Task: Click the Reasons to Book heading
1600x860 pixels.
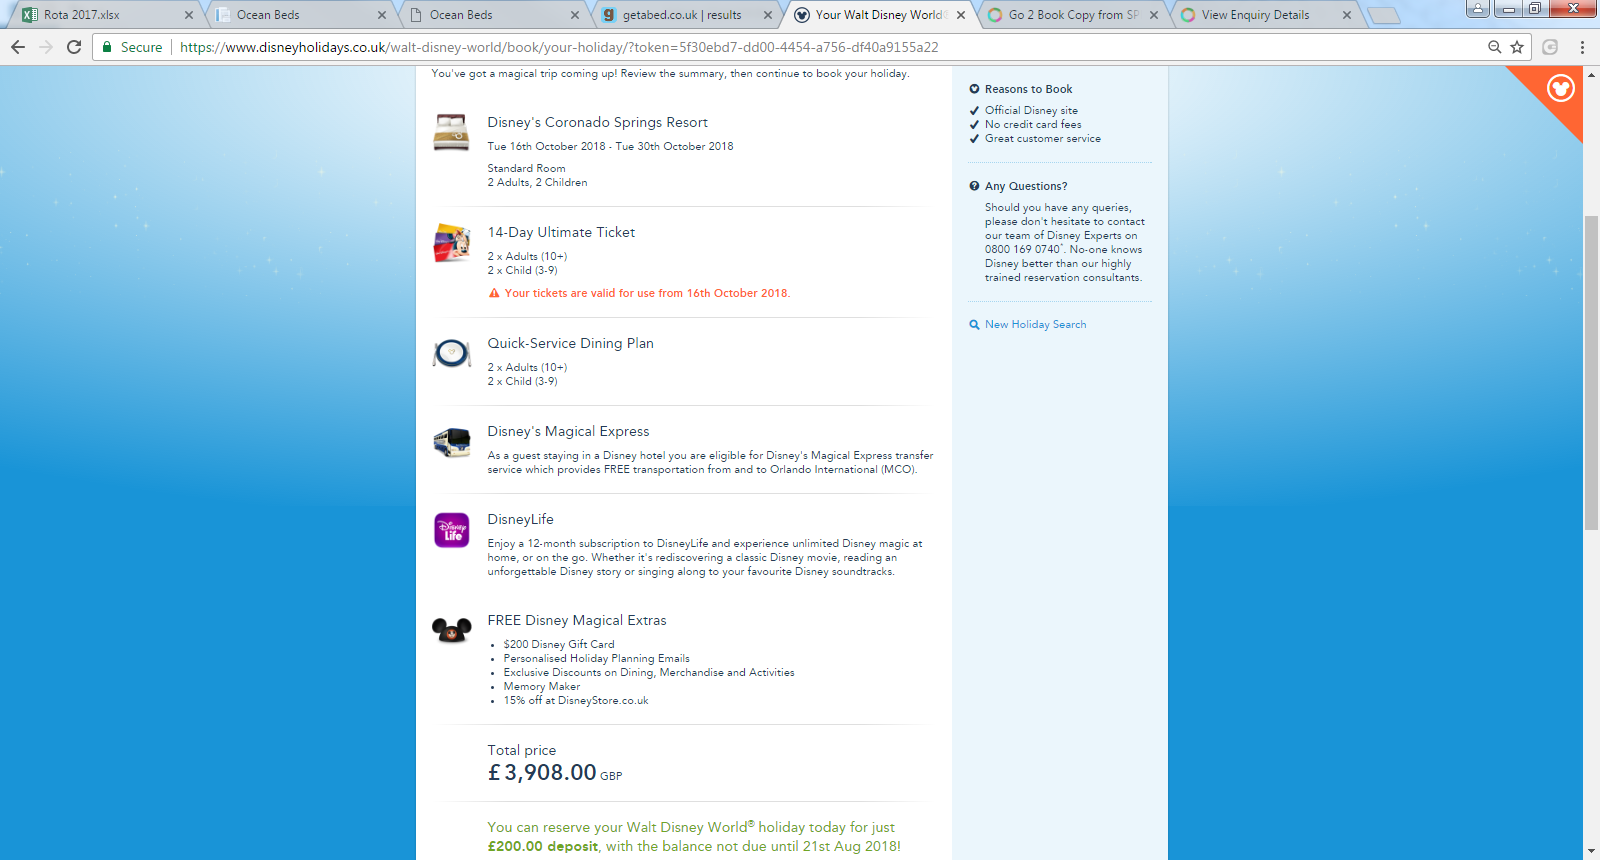Action: click(1028, 89)
